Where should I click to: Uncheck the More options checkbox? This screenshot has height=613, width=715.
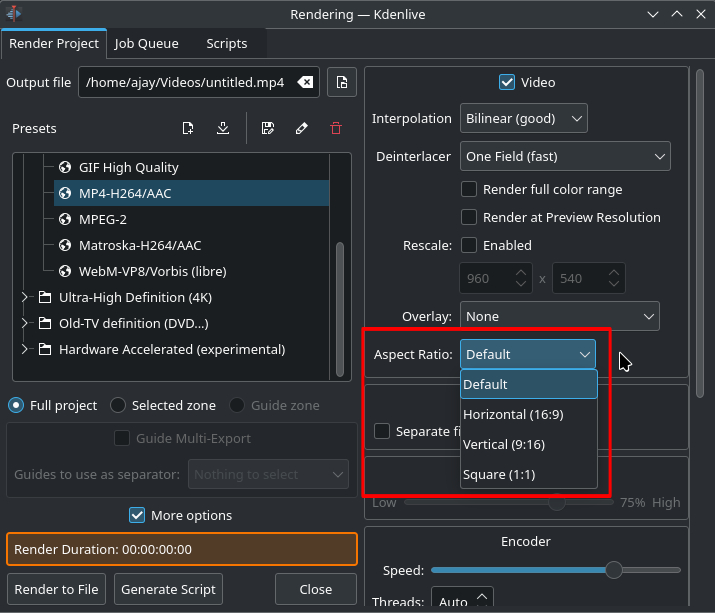pyautogui.click(x=137, y=515)
